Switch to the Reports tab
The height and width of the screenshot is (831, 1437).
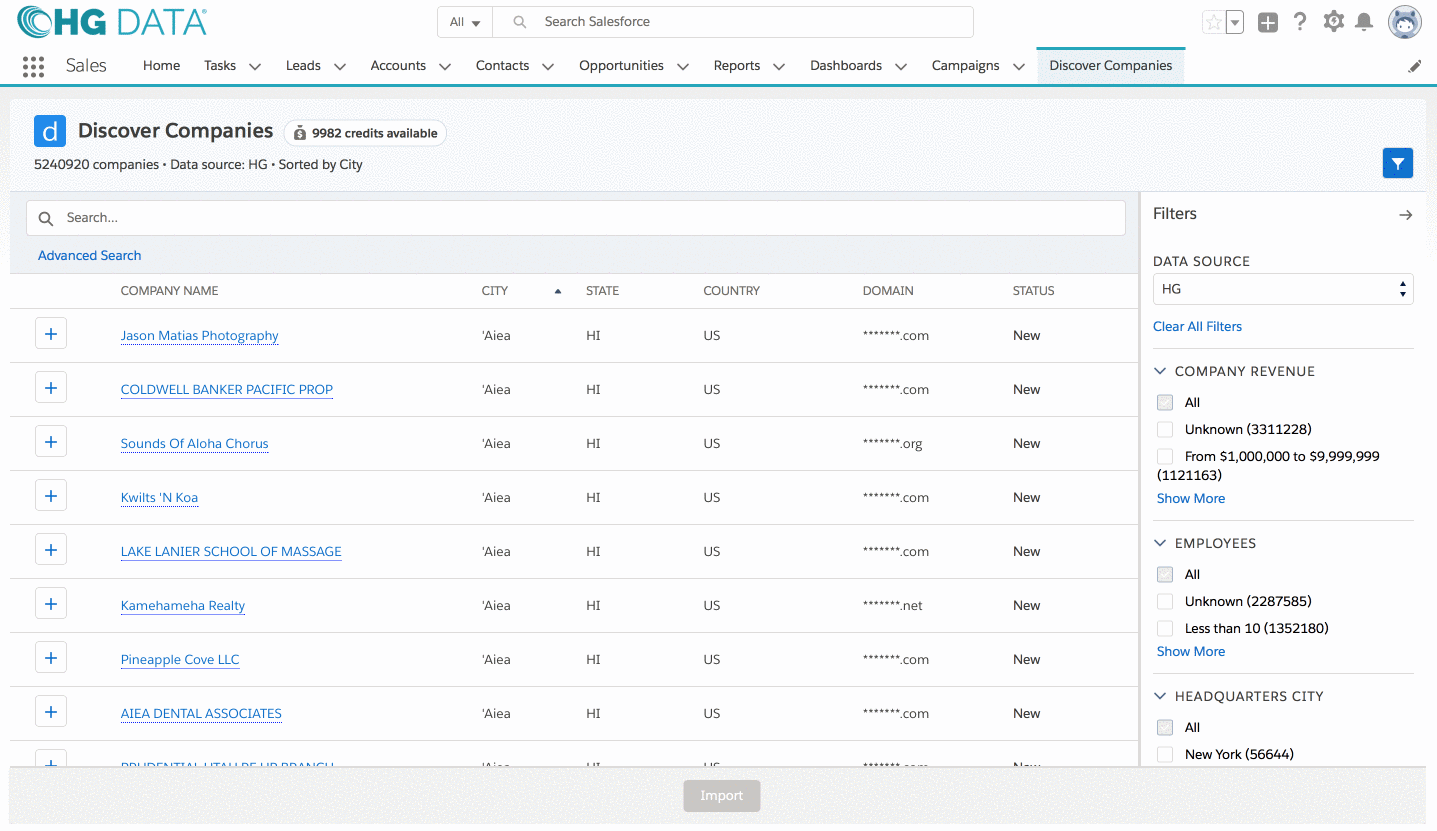pos(736,66)
